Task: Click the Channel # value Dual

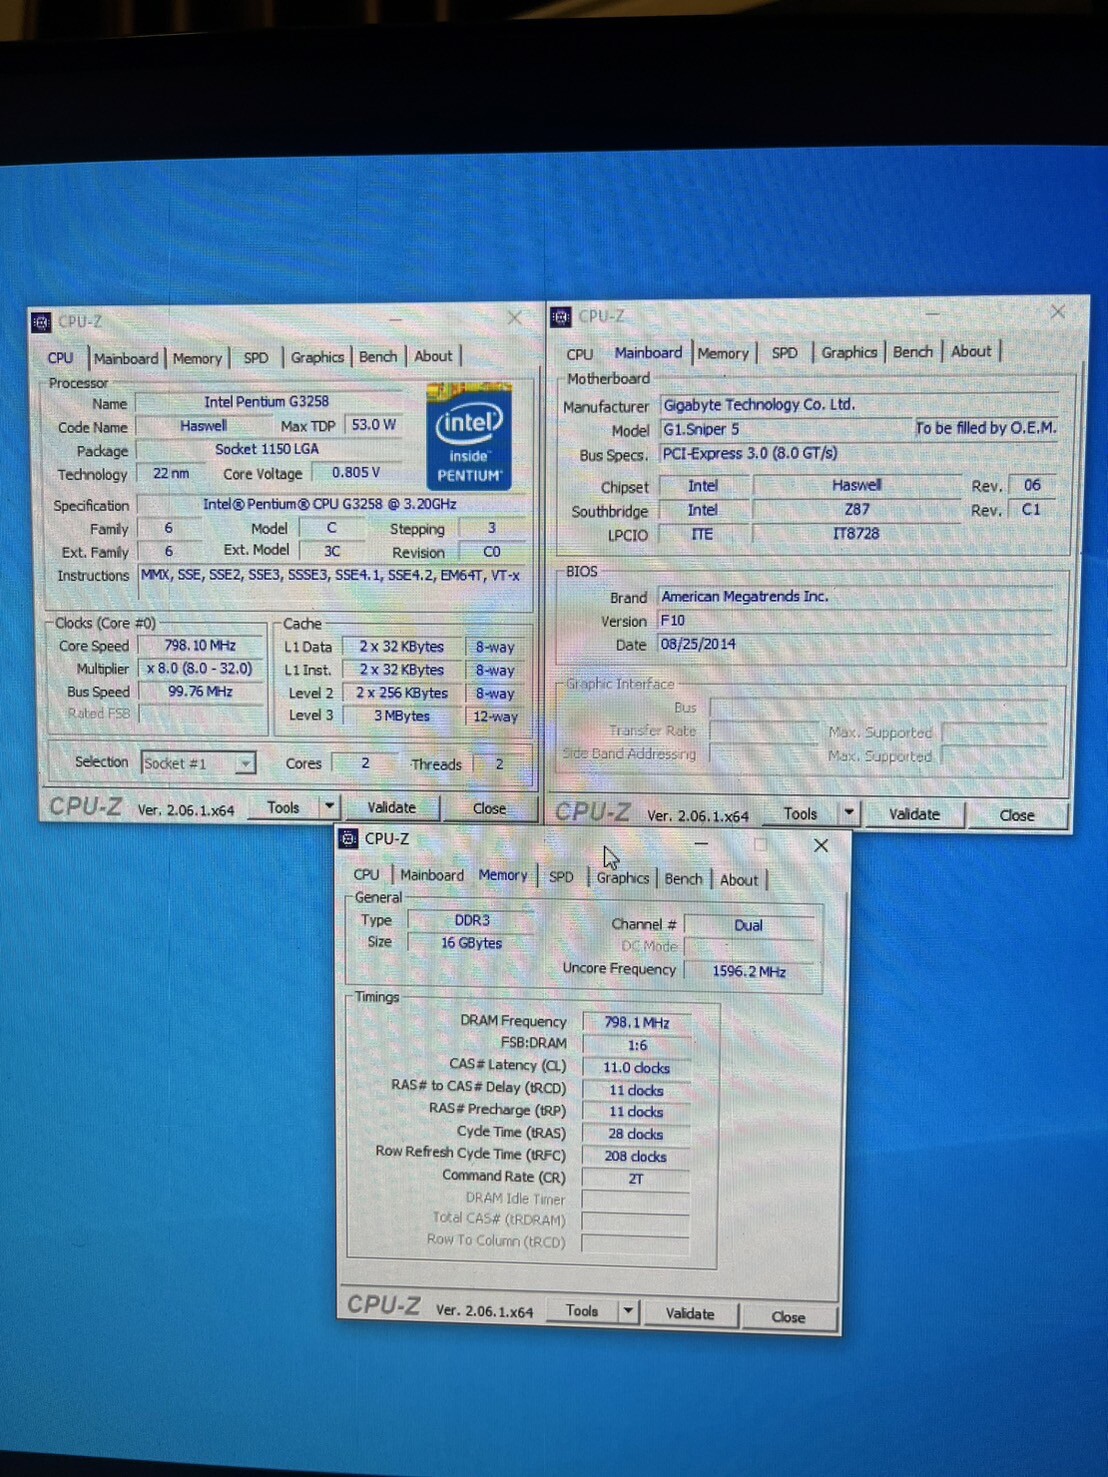Action: coord(749,926)
